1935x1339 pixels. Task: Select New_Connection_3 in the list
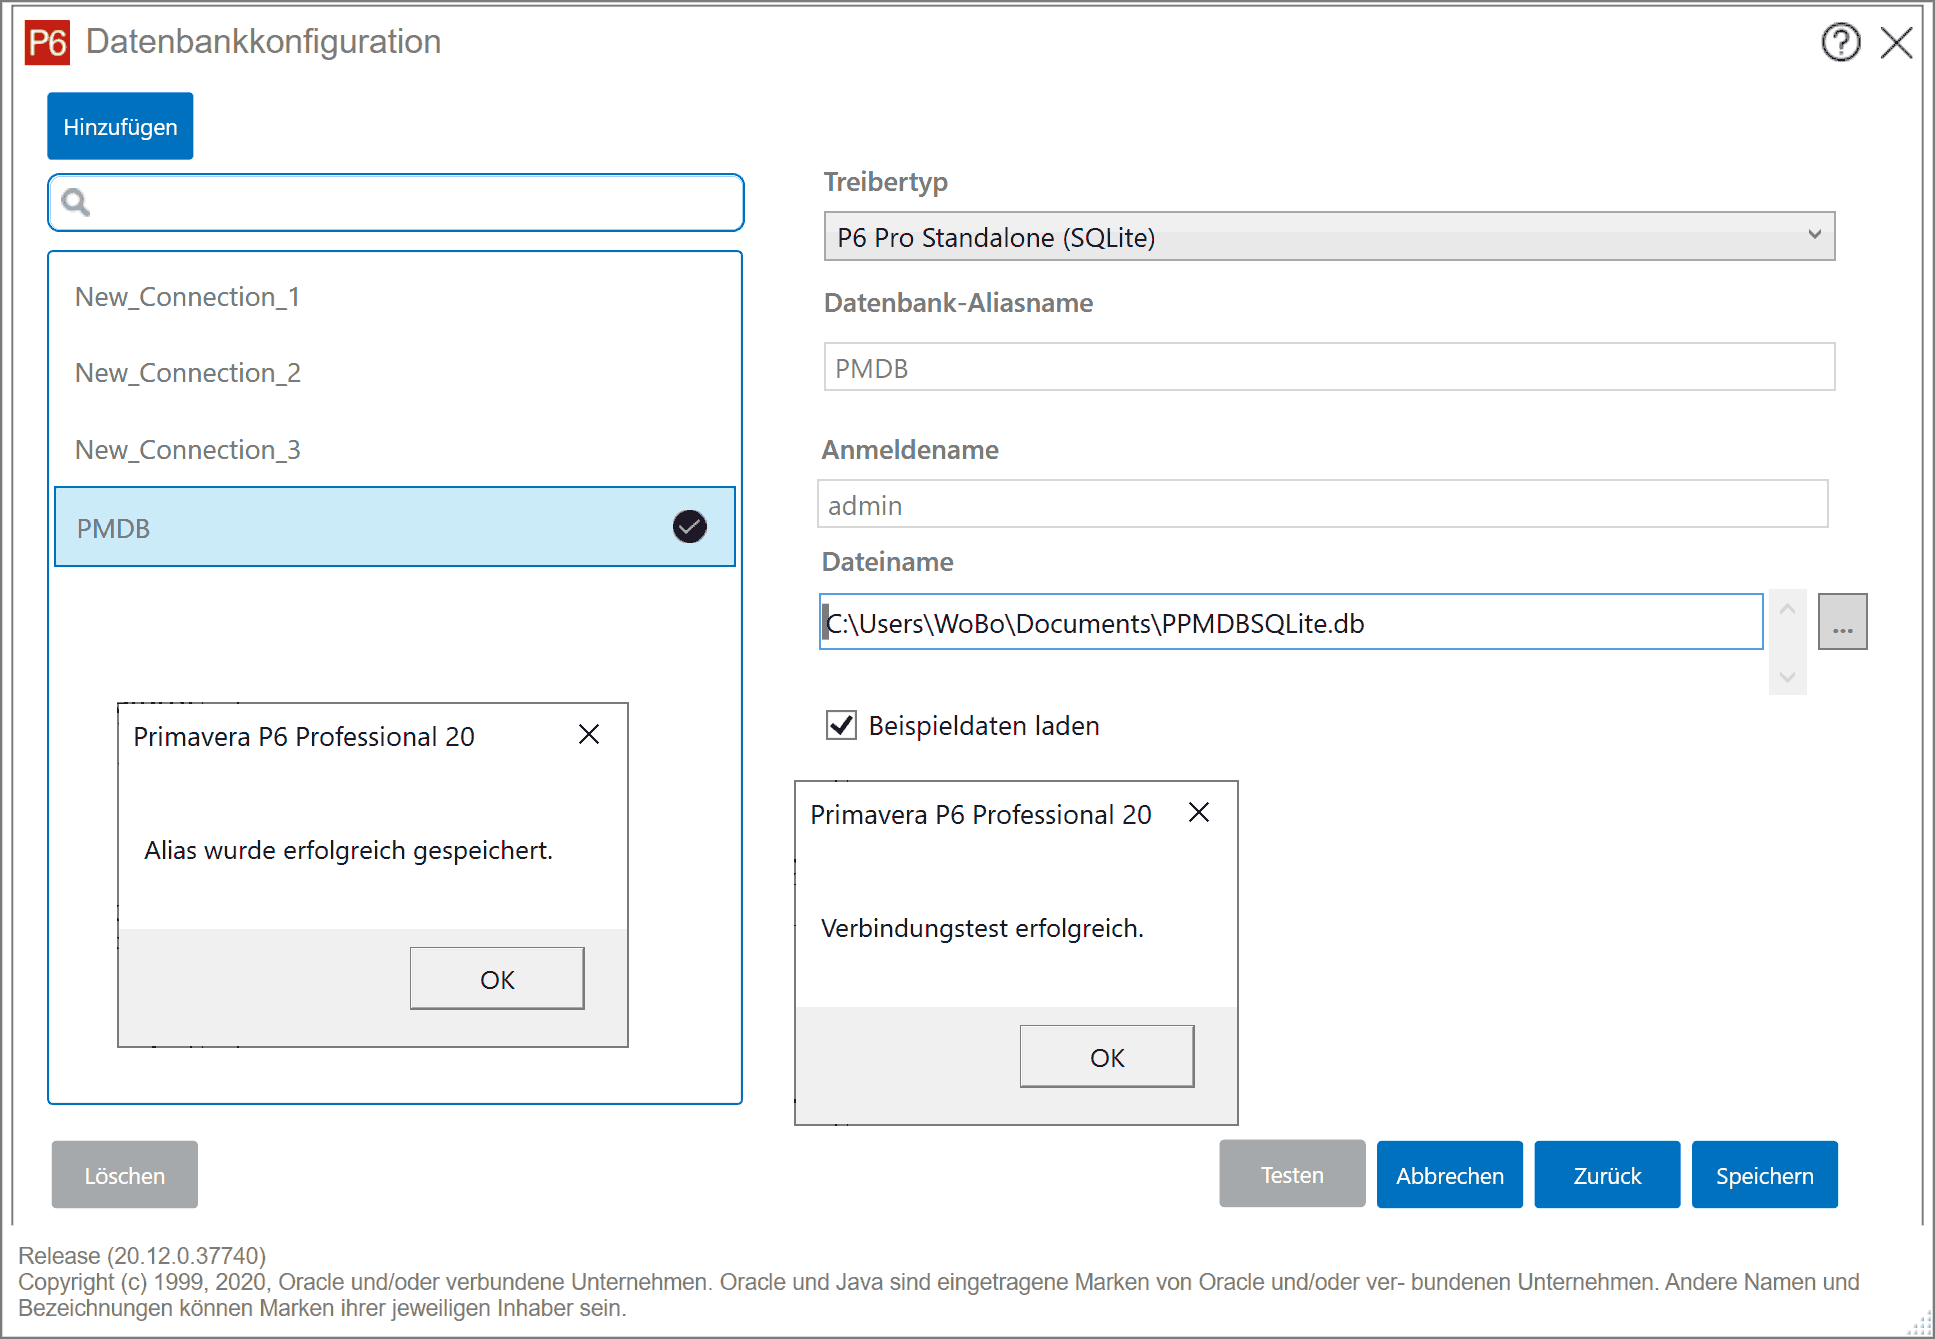click(x=187, y=450)
